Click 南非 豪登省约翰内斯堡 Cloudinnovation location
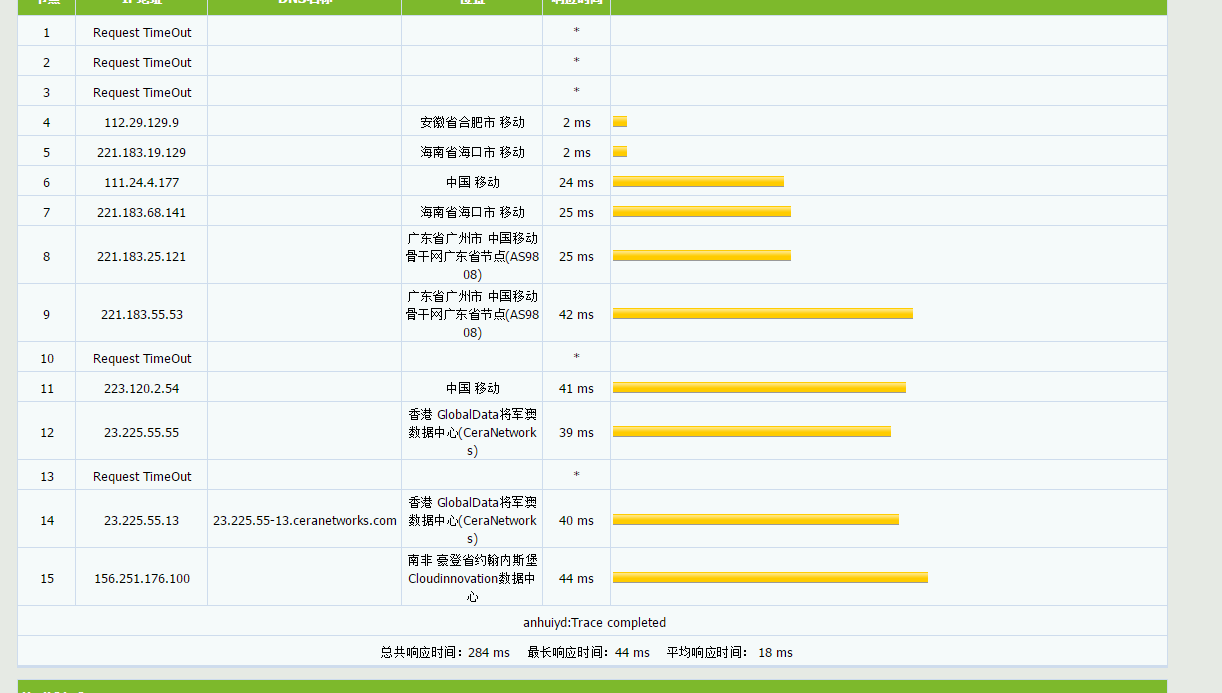The image size is (1222, 693). [x=472, y=578]
